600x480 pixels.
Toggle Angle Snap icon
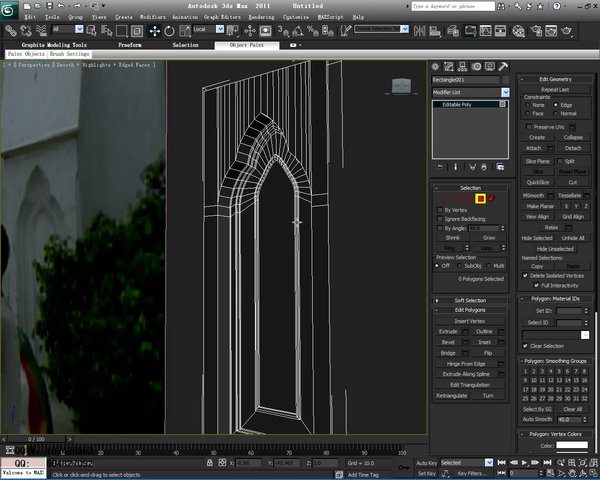pyautogui.click(x=297, y=31)
